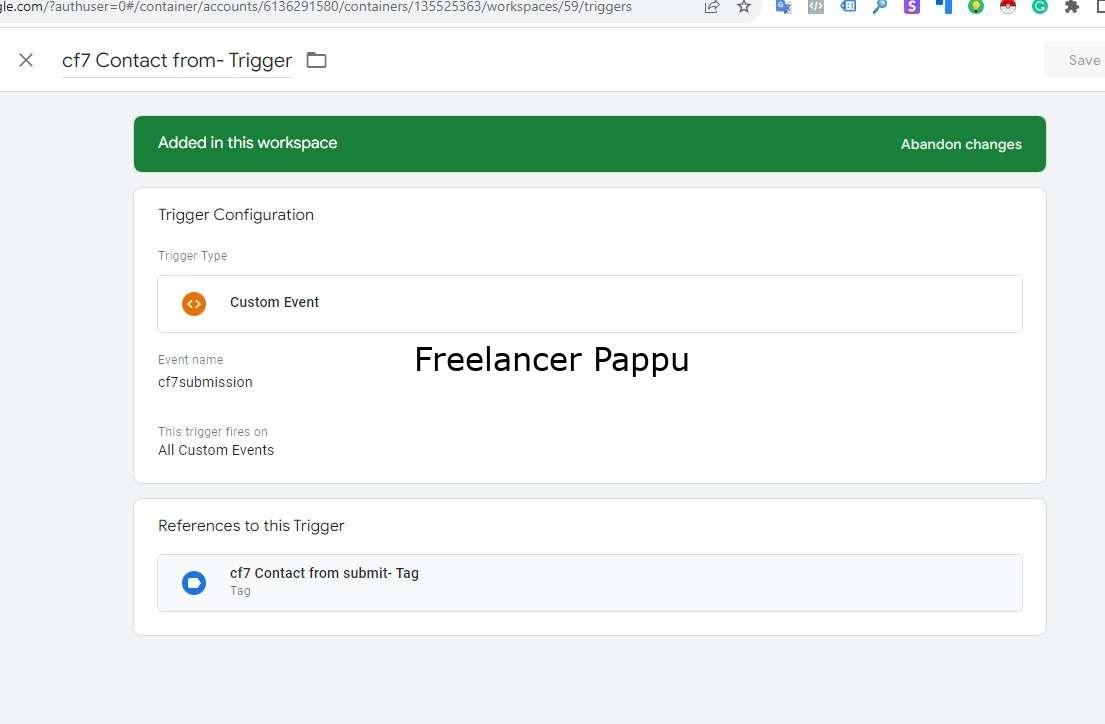This screenshot has width=1105, height=724.
Task: Click the 'Event name' label
Action: (x=190, y=360)
